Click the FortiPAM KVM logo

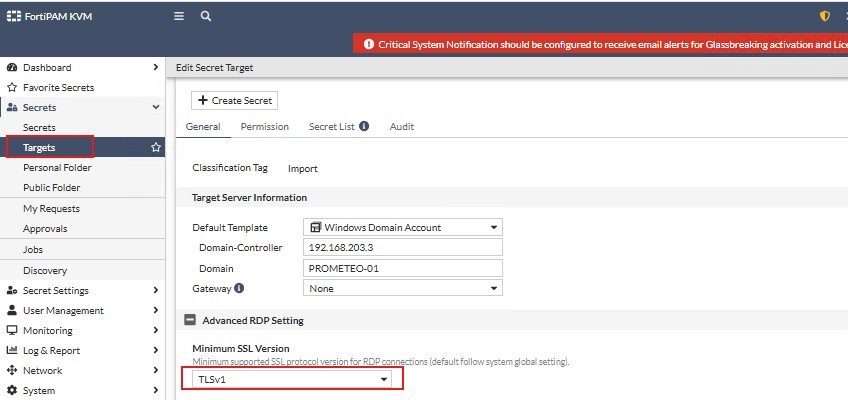click(49, 16)
